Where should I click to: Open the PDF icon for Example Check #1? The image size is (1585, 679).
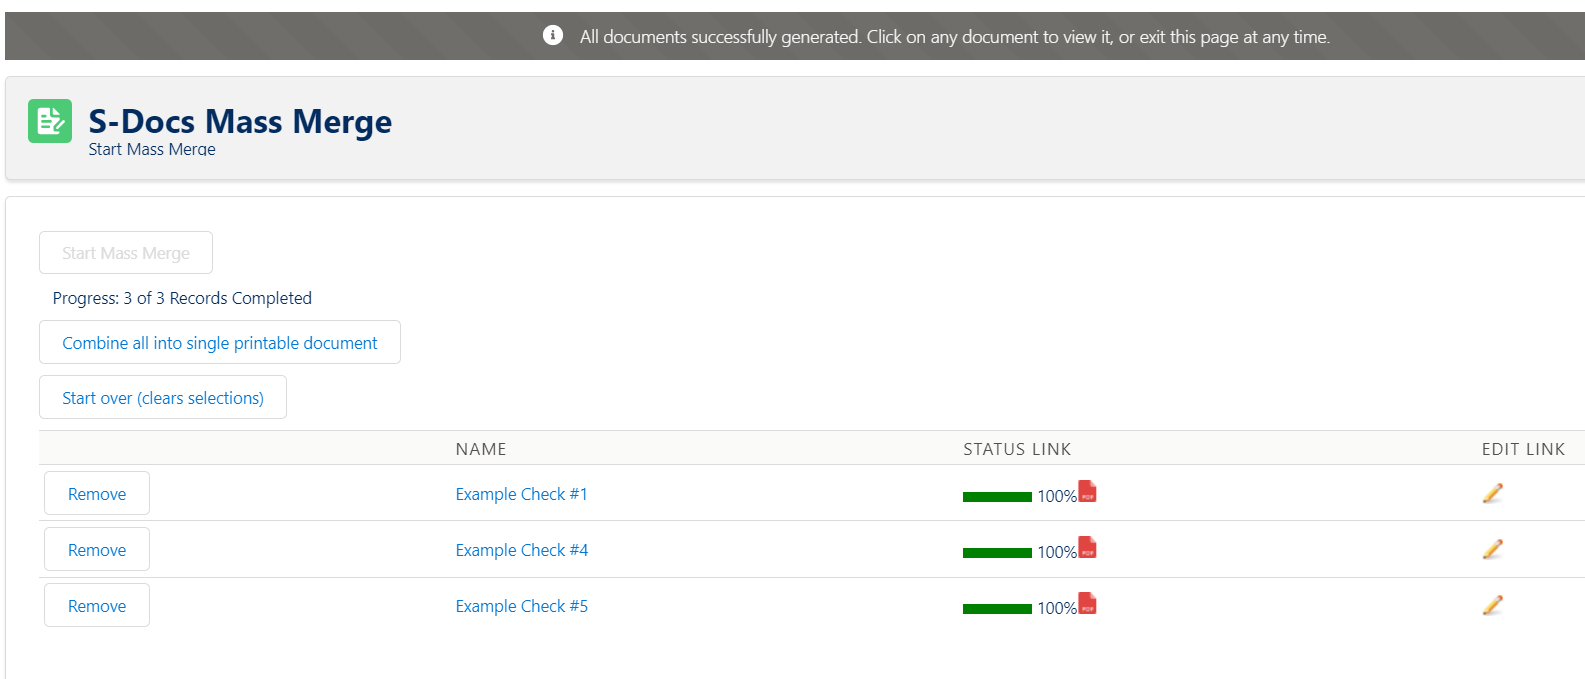1087,491
